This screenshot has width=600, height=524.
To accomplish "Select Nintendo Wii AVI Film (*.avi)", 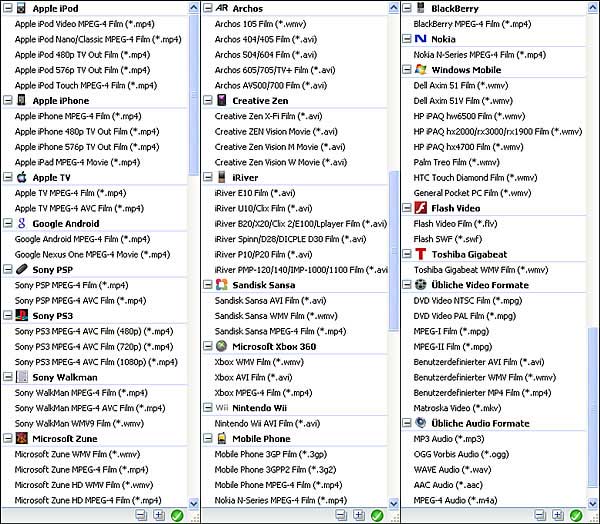I will tap(267, 423).
